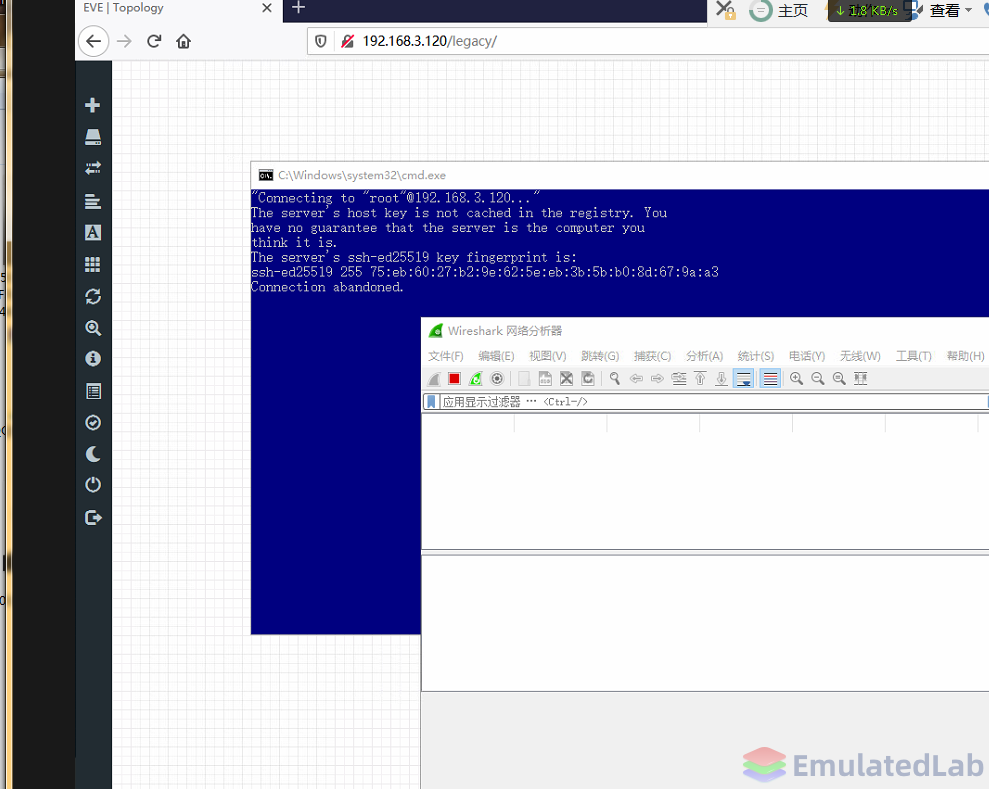This screenshot has height=789, width=989.
Task: Stop the Wireshark capture with red square
Action: point(454,378)
